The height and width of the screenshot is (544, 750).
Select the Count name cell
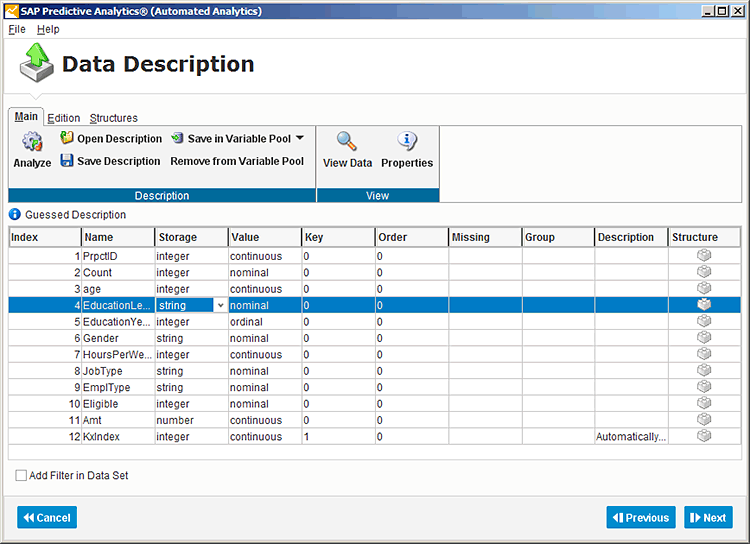118,272
